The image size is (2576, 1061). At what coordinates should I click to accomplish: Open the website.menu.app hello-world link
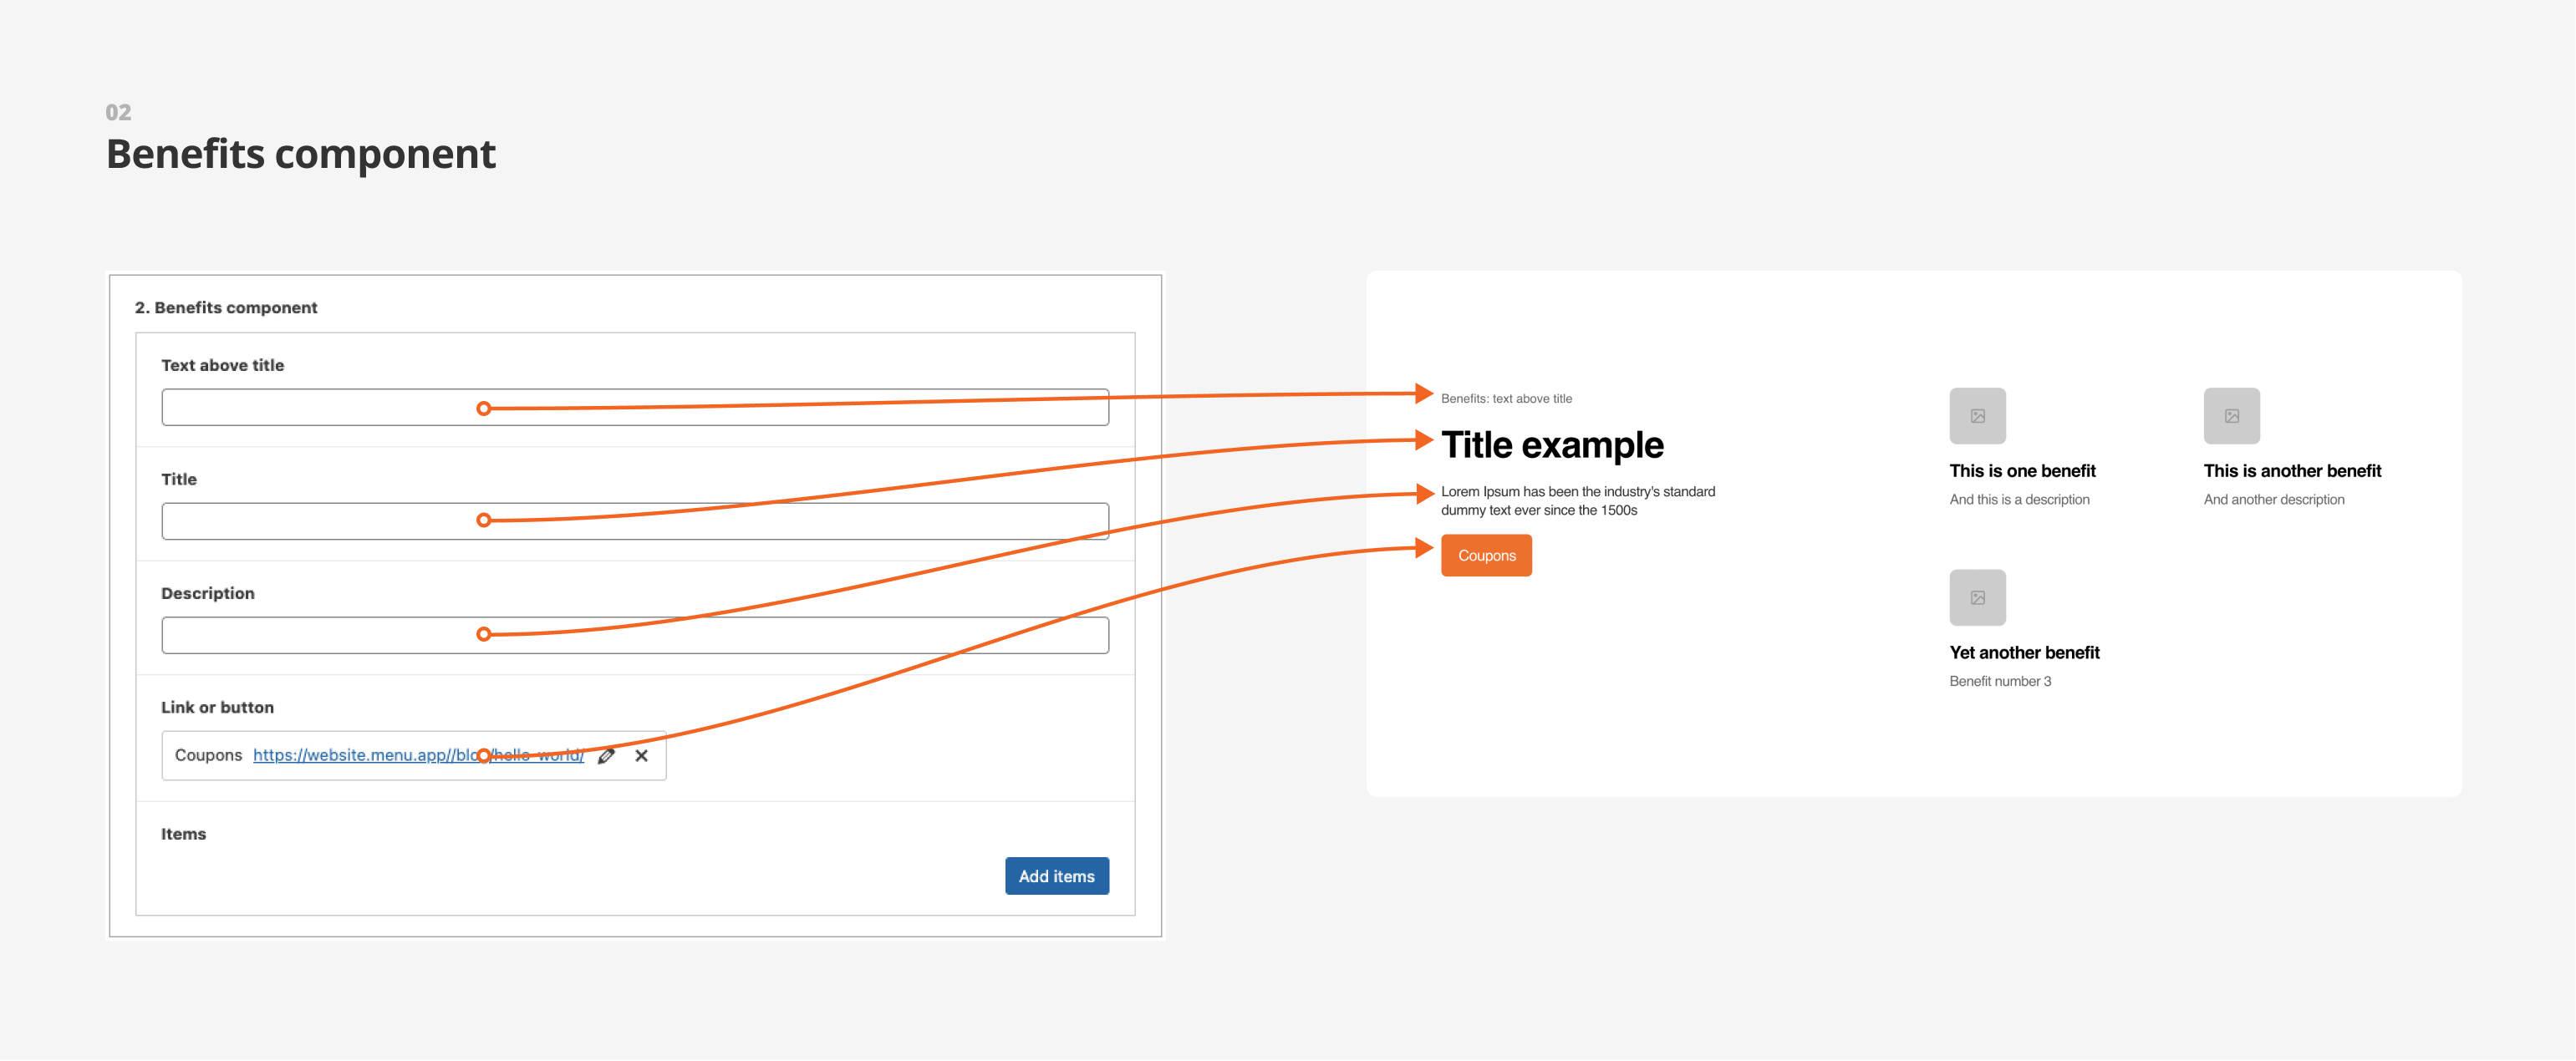418,755
